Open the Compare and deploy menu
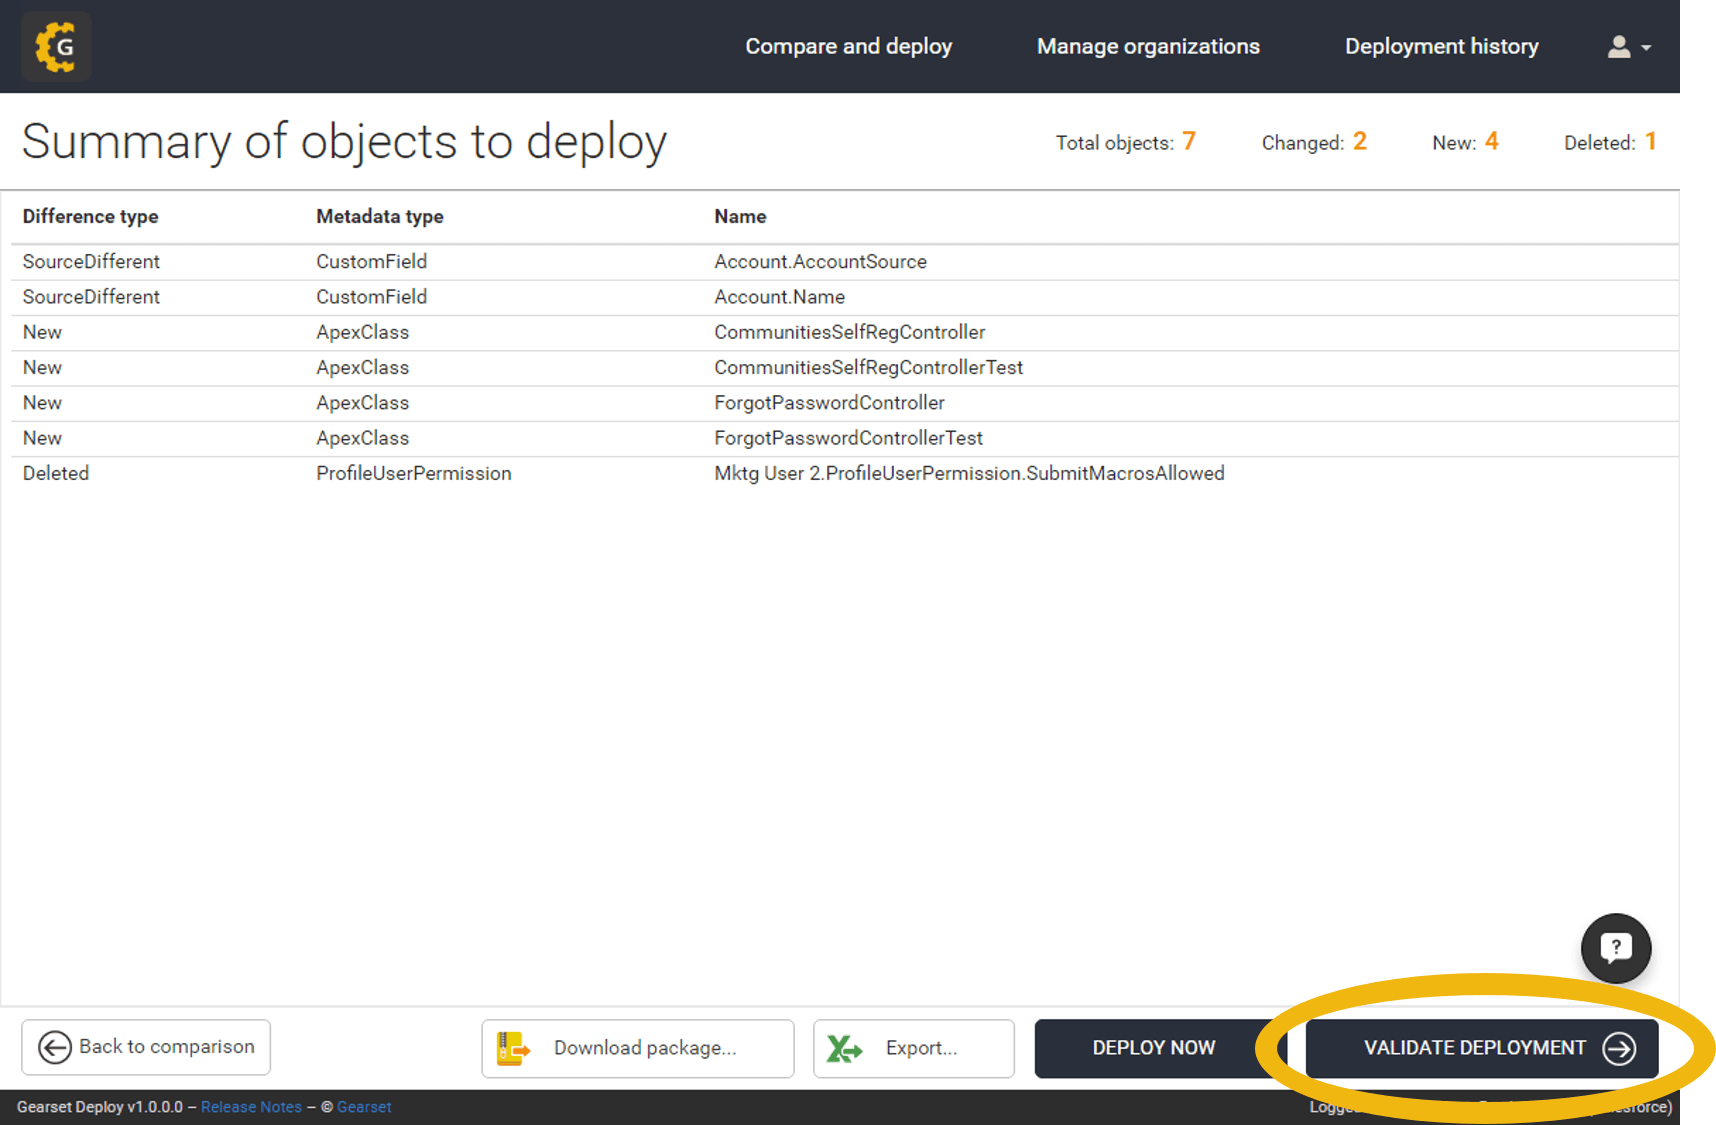The width and height of the screenshot is (1716, 1125). (x=848, y=46)
